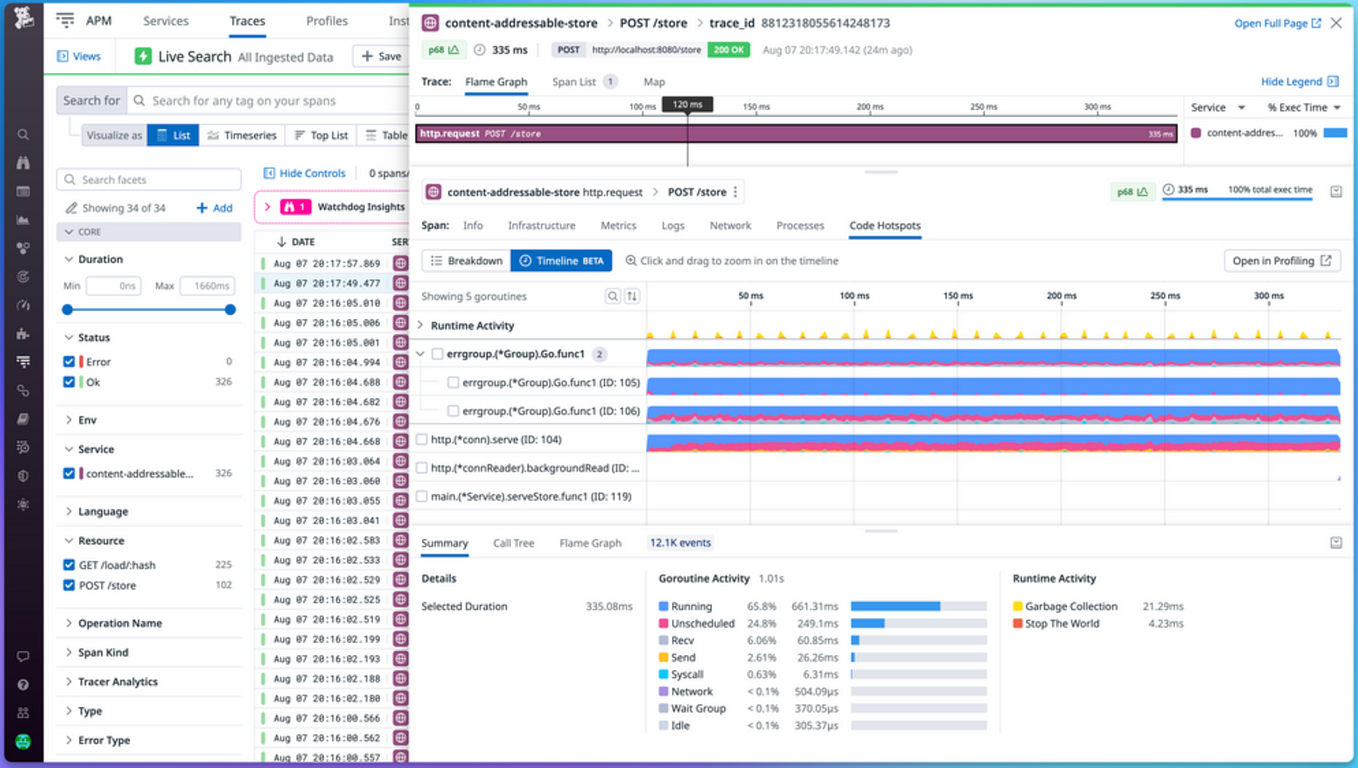1358x768 pixels.
Task: Switch visualization to Timeseries
Action: (x=243, y=135)
